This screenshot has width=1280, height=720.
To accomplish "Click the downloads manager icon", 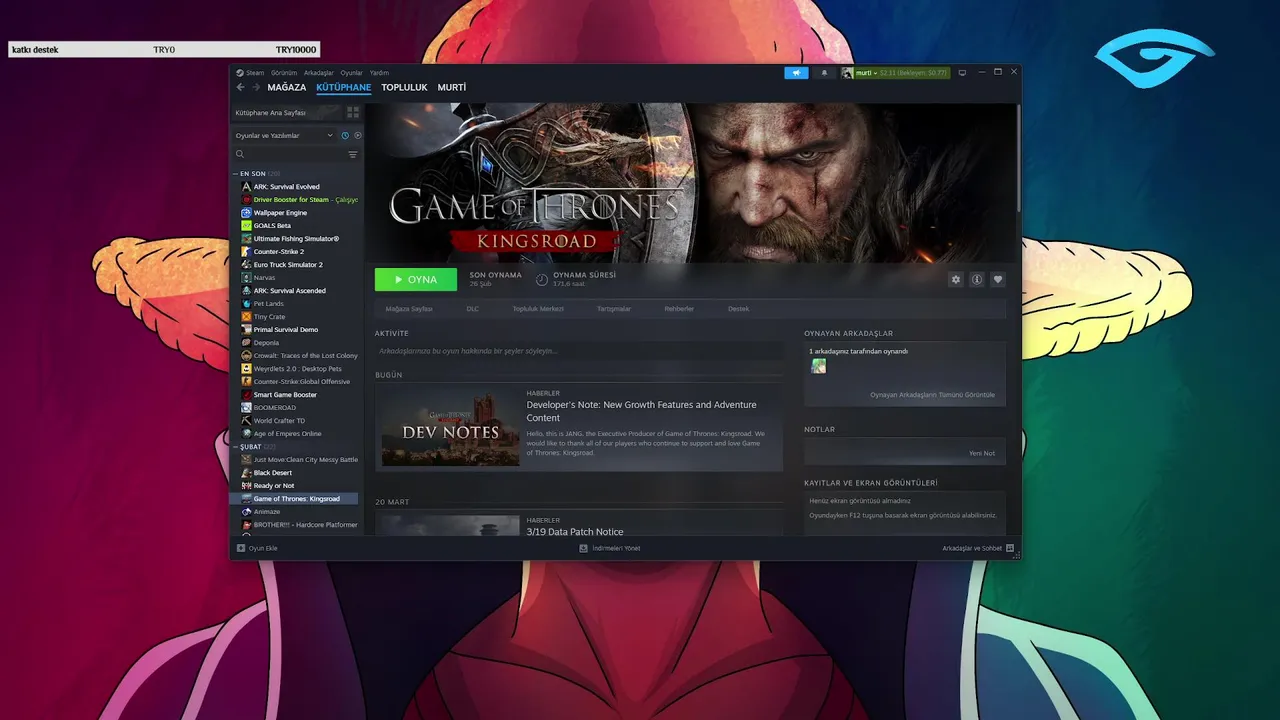I will point(584,548).
